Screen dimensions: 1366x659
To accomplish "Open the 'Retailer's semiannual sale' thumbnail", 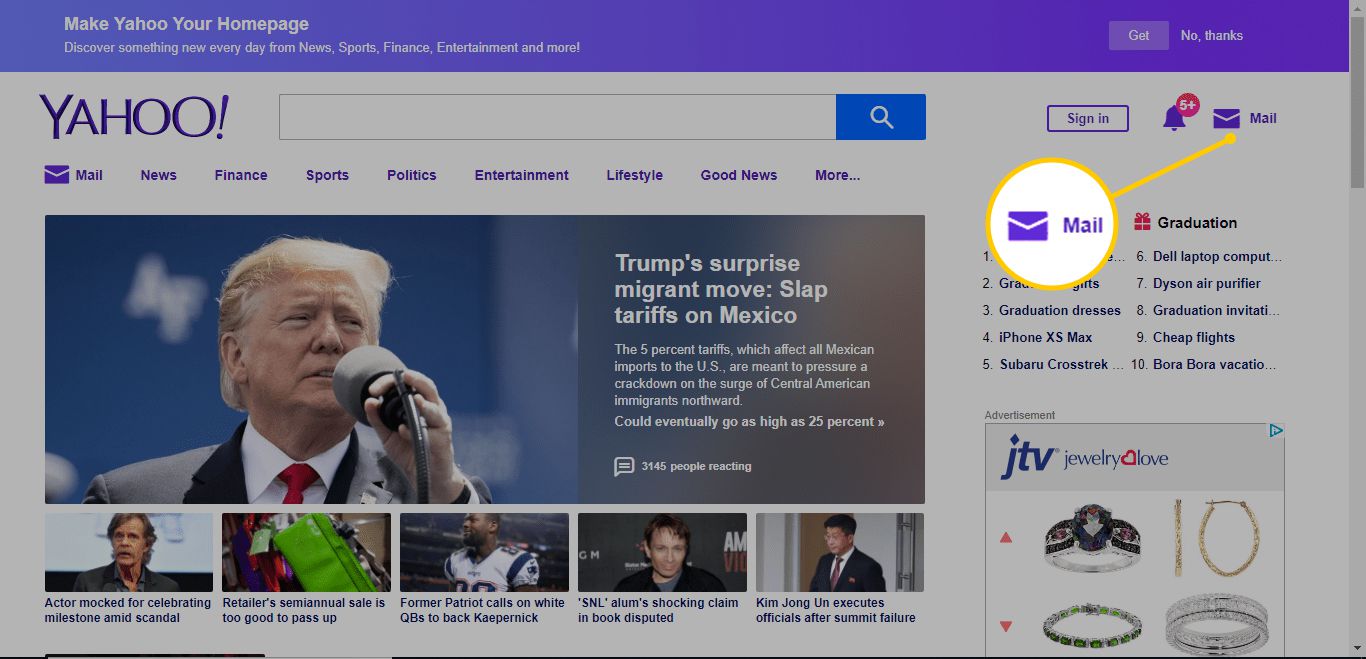I will tap(306, 552).
